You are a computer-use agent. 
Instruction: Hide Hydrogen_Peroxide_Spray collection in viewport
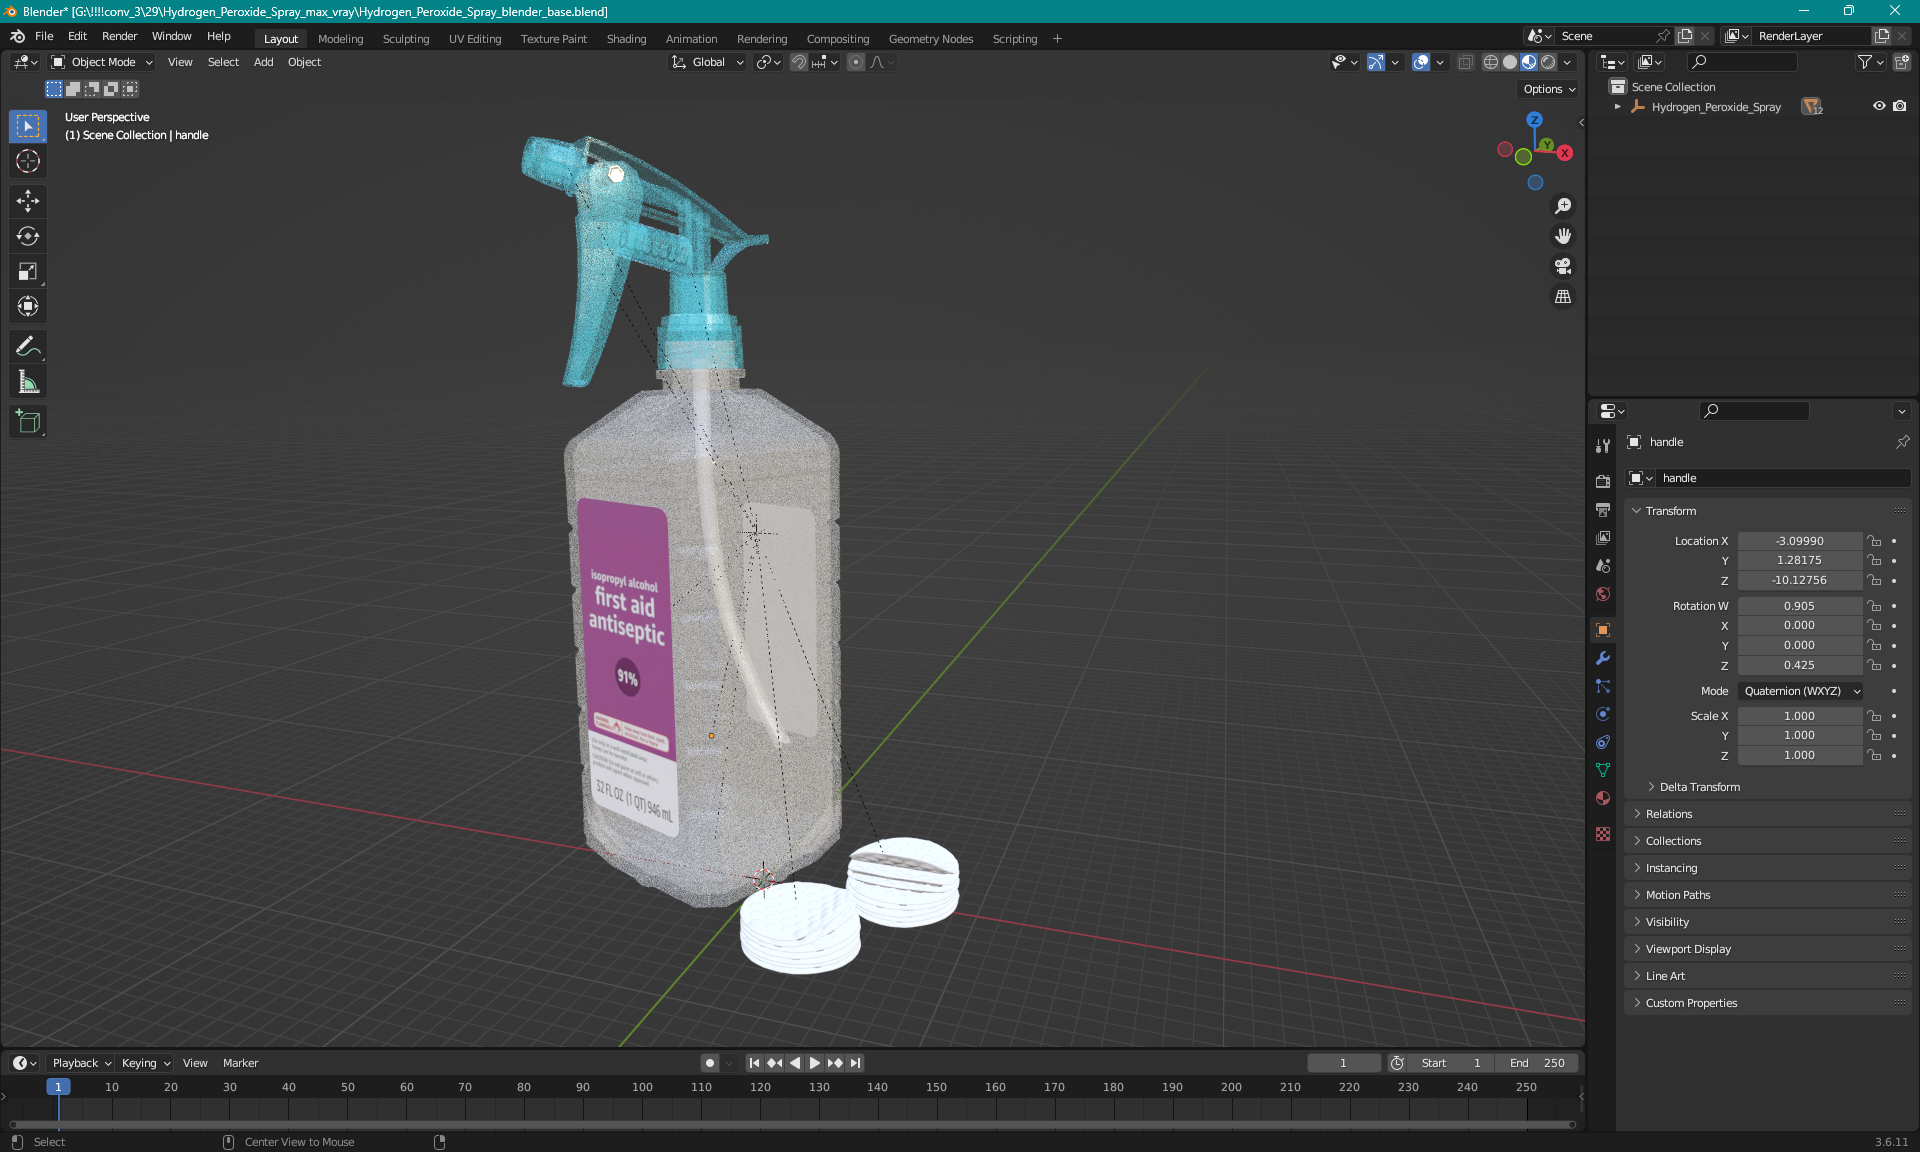1879,106
